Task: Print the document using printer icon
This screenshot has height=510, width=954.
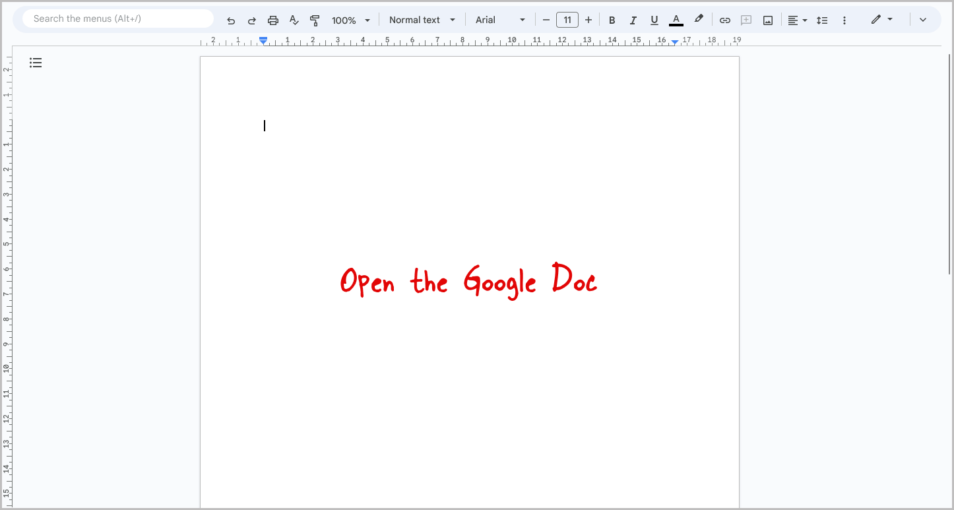Action: coord(273,20)
